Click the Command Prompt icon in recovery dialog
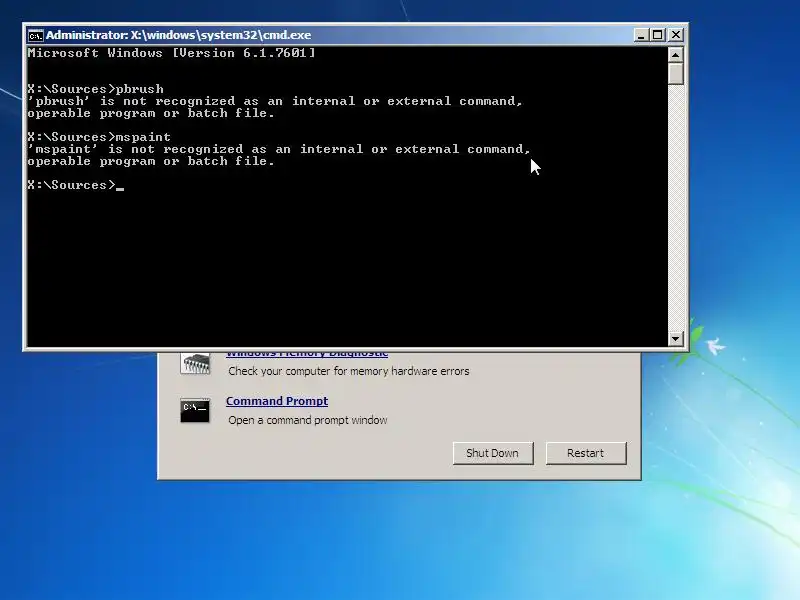The width and height of the screenshot is (800, 600). 195,410
